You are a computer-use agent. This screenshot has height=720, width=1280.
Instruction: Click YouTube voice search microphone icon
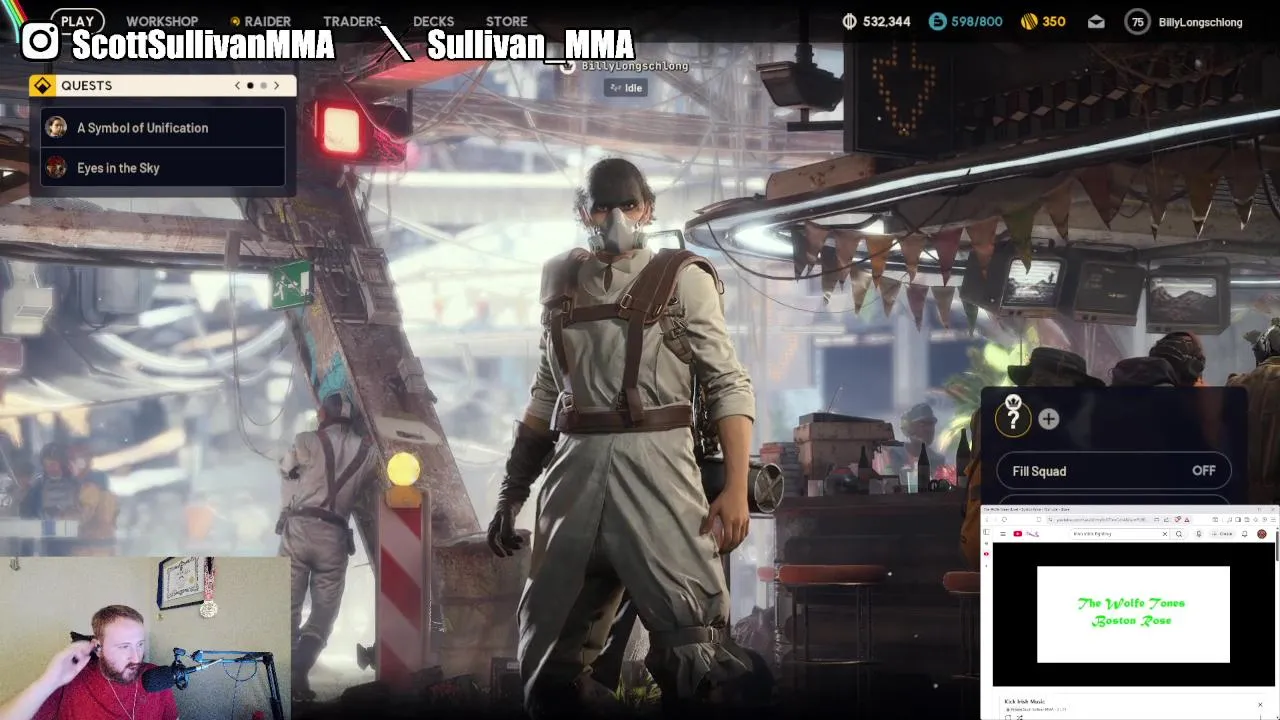pyautogui.click(x=1199, y=534)
